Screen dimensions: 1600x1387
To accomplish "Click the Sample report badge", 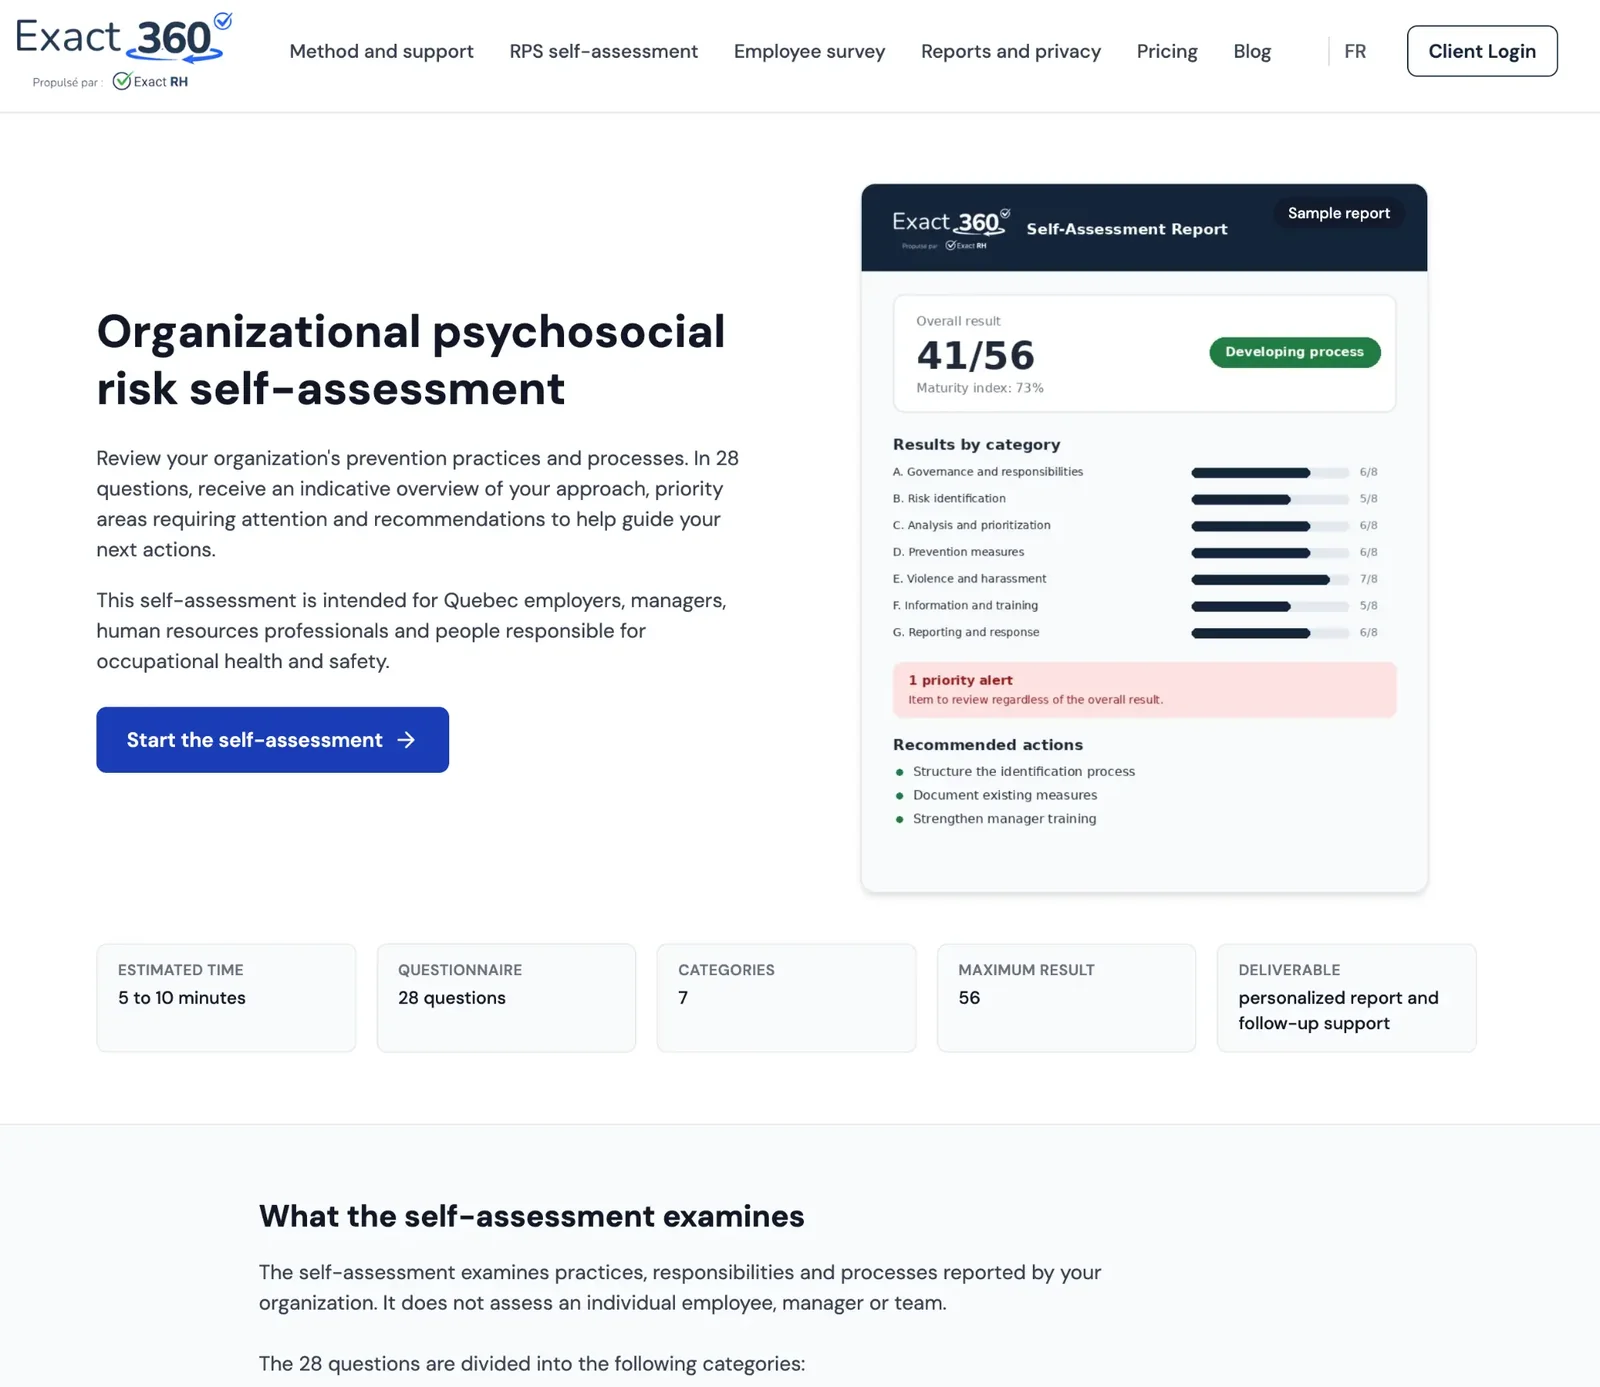I will click(1338, 213).
